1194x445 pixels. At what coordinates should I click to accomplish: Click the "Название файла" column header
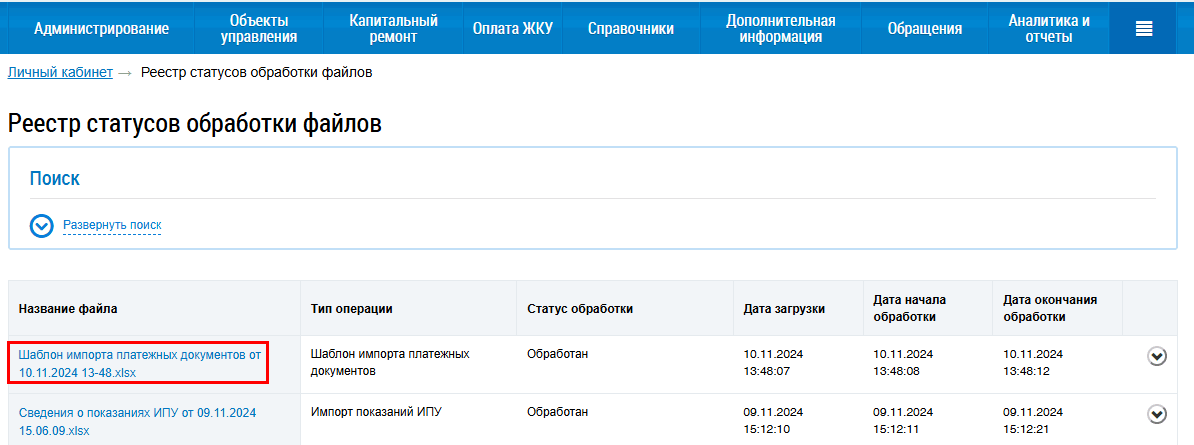tap(68, 309)
